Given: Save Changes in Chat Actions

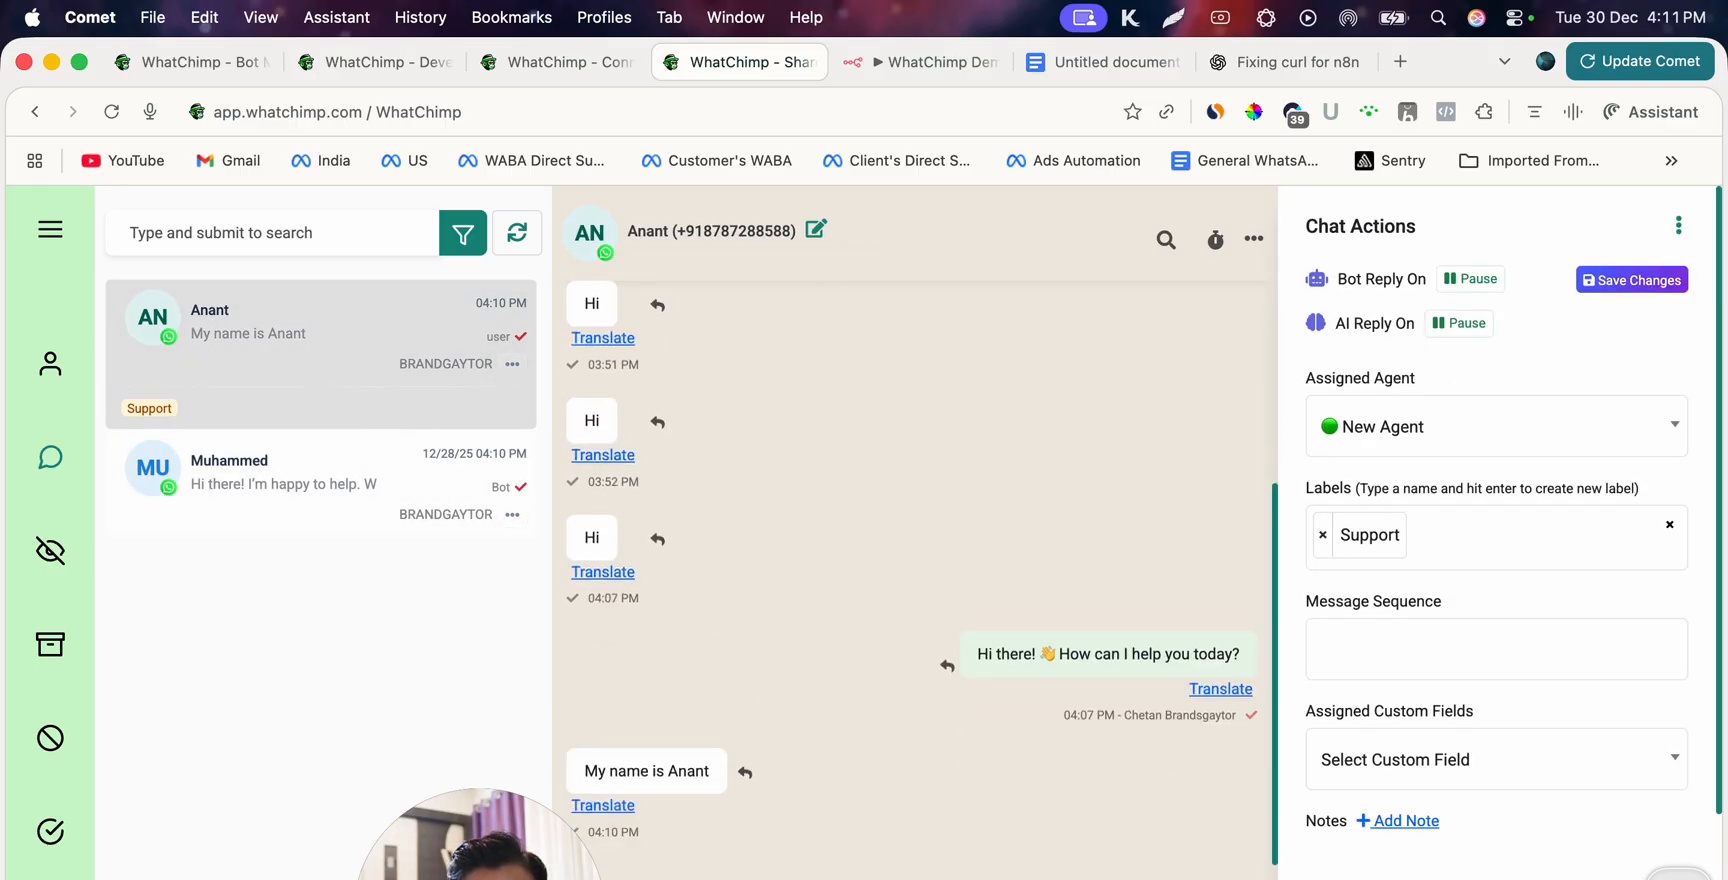Looking at the screenshot, I should [x=1632, y=280].
